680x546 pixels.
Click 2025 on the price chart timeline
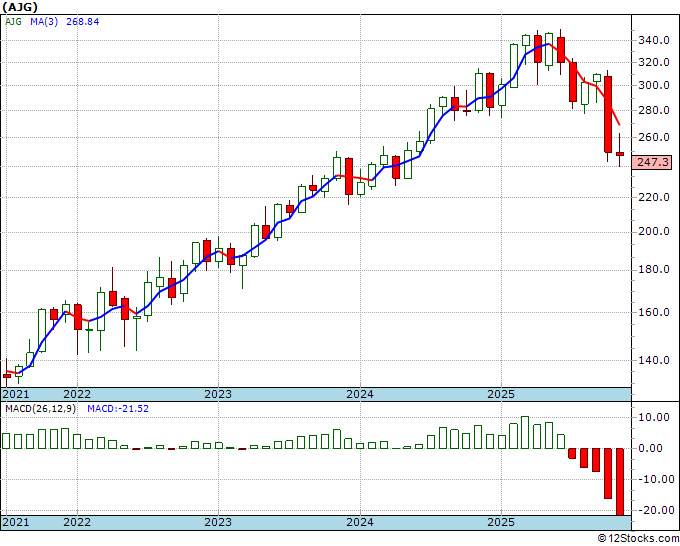501,394
